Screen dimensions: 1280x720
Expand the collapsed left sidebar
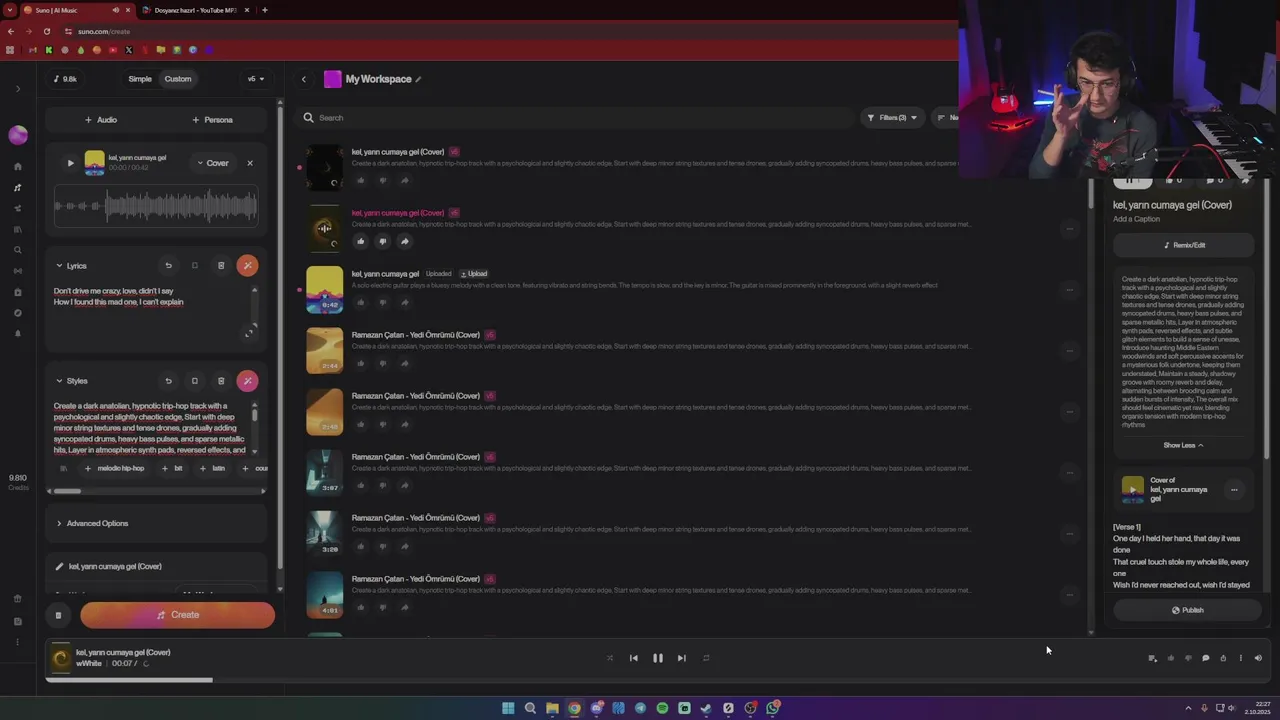pyautogui.click(x=18, y=89)
